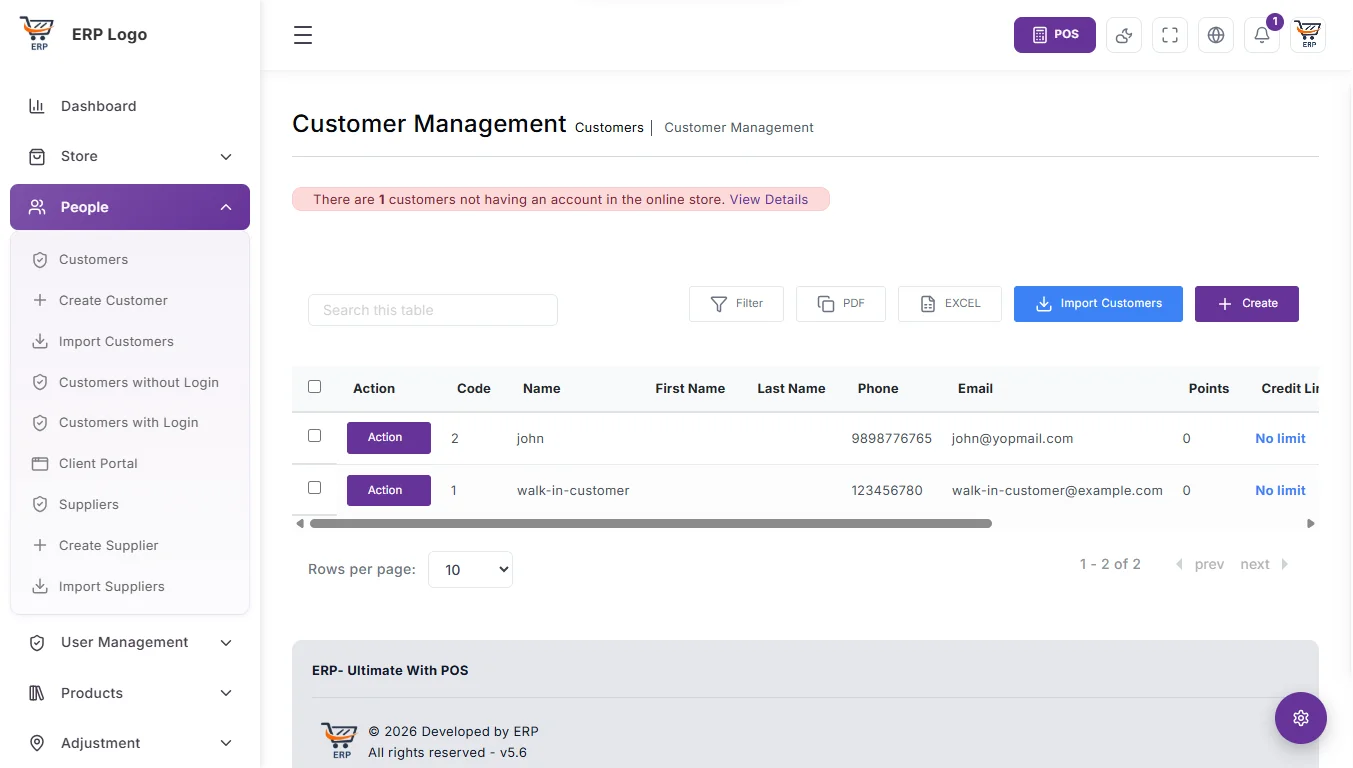Click the Adjustment pin icon
The image size is (1353, 768).
click(37, 743)
